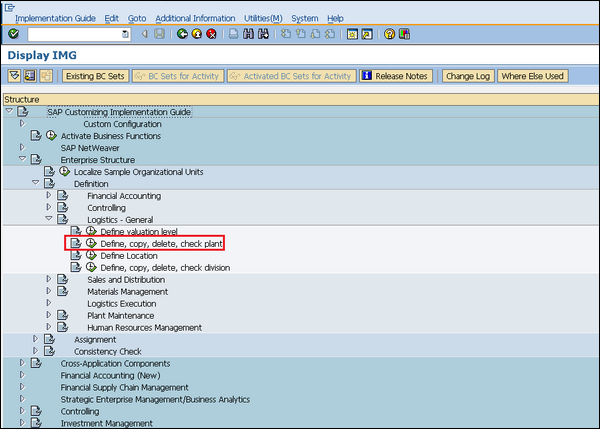Open the command field history dropdown
Screen dimensions: 600x429
tap(125, 34)
